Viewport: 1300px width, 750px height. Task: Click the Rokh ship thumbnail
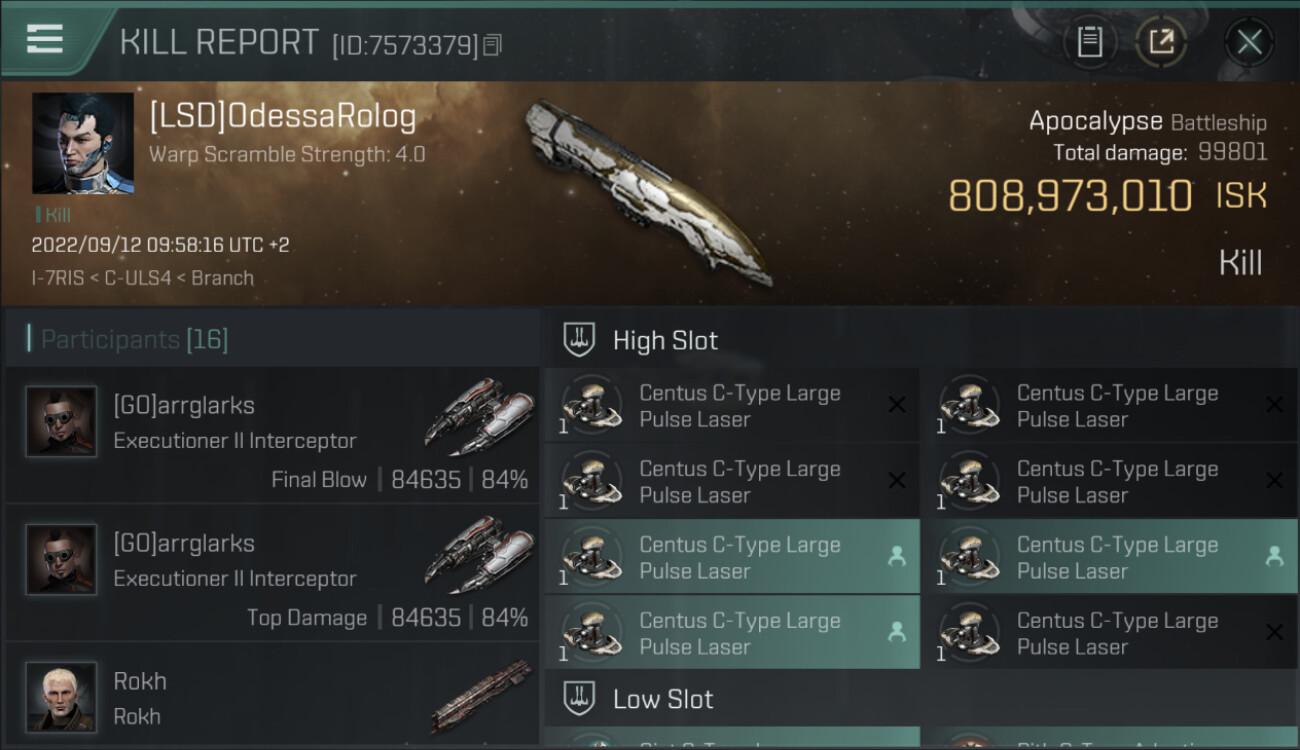pyautogui.click(x=482, y=696)
